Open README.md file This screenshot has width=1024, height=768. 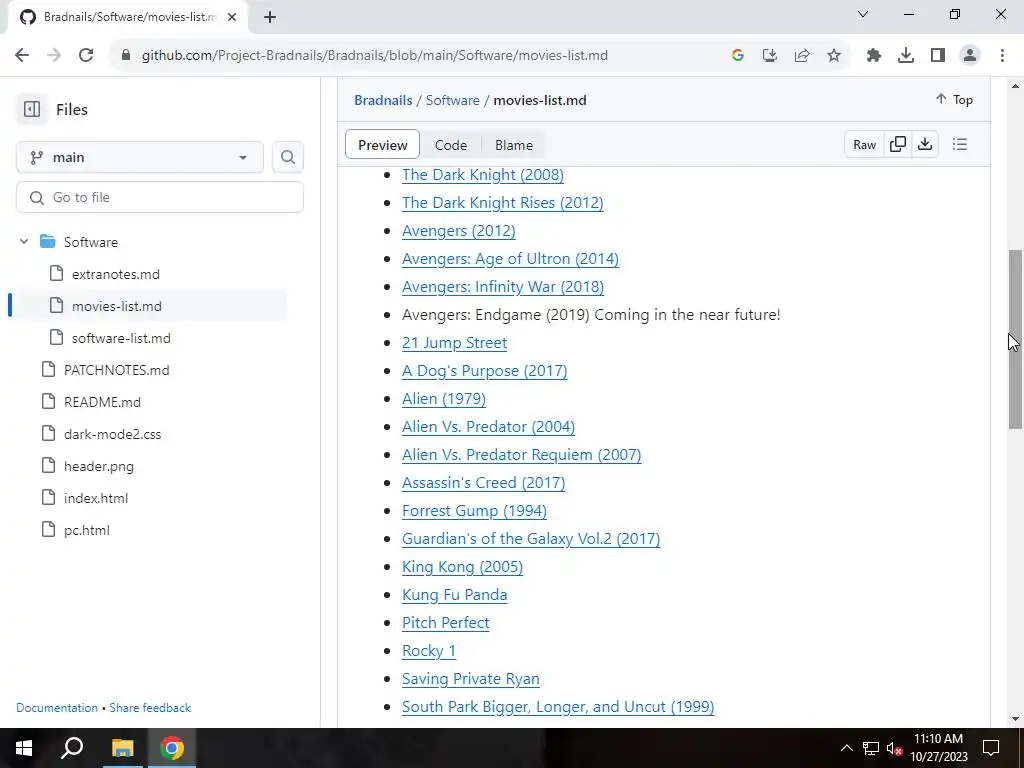click(102, 402)
